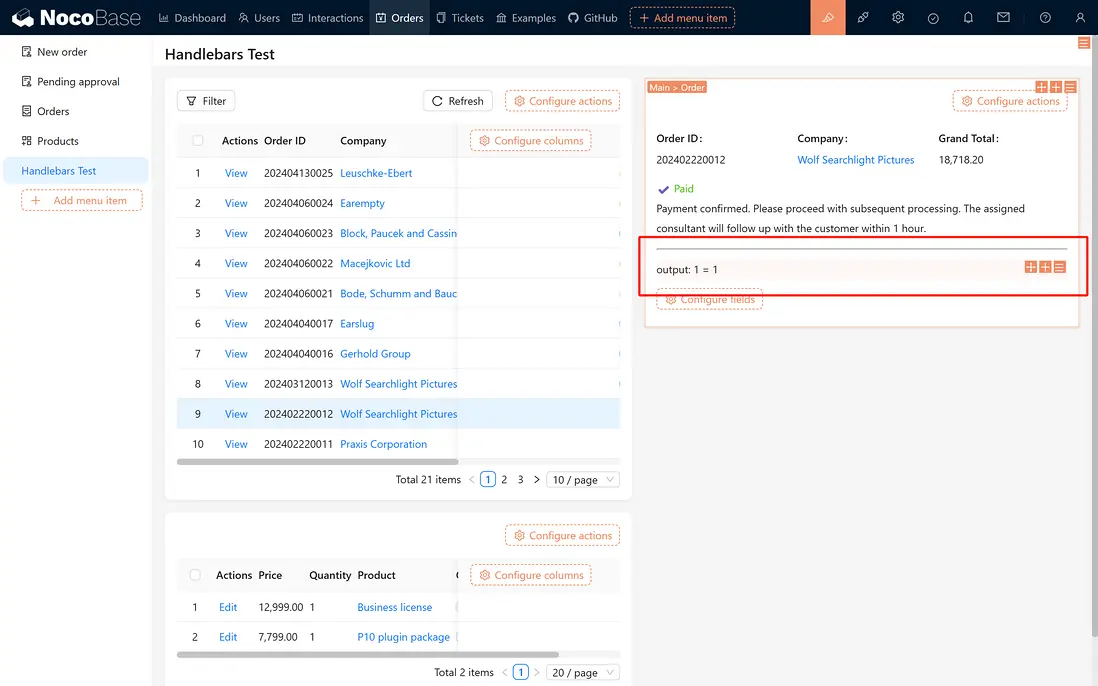Open the notifications bell
The image size is (1098, 686).
click(968, 18)
